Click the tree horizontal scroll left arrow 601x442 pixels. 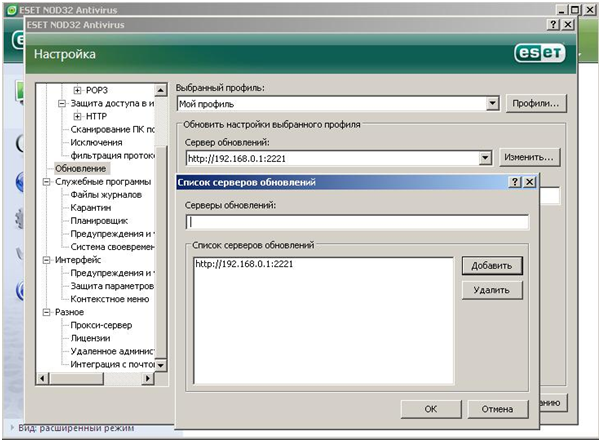pyautogui.click(x=43, y=378)
